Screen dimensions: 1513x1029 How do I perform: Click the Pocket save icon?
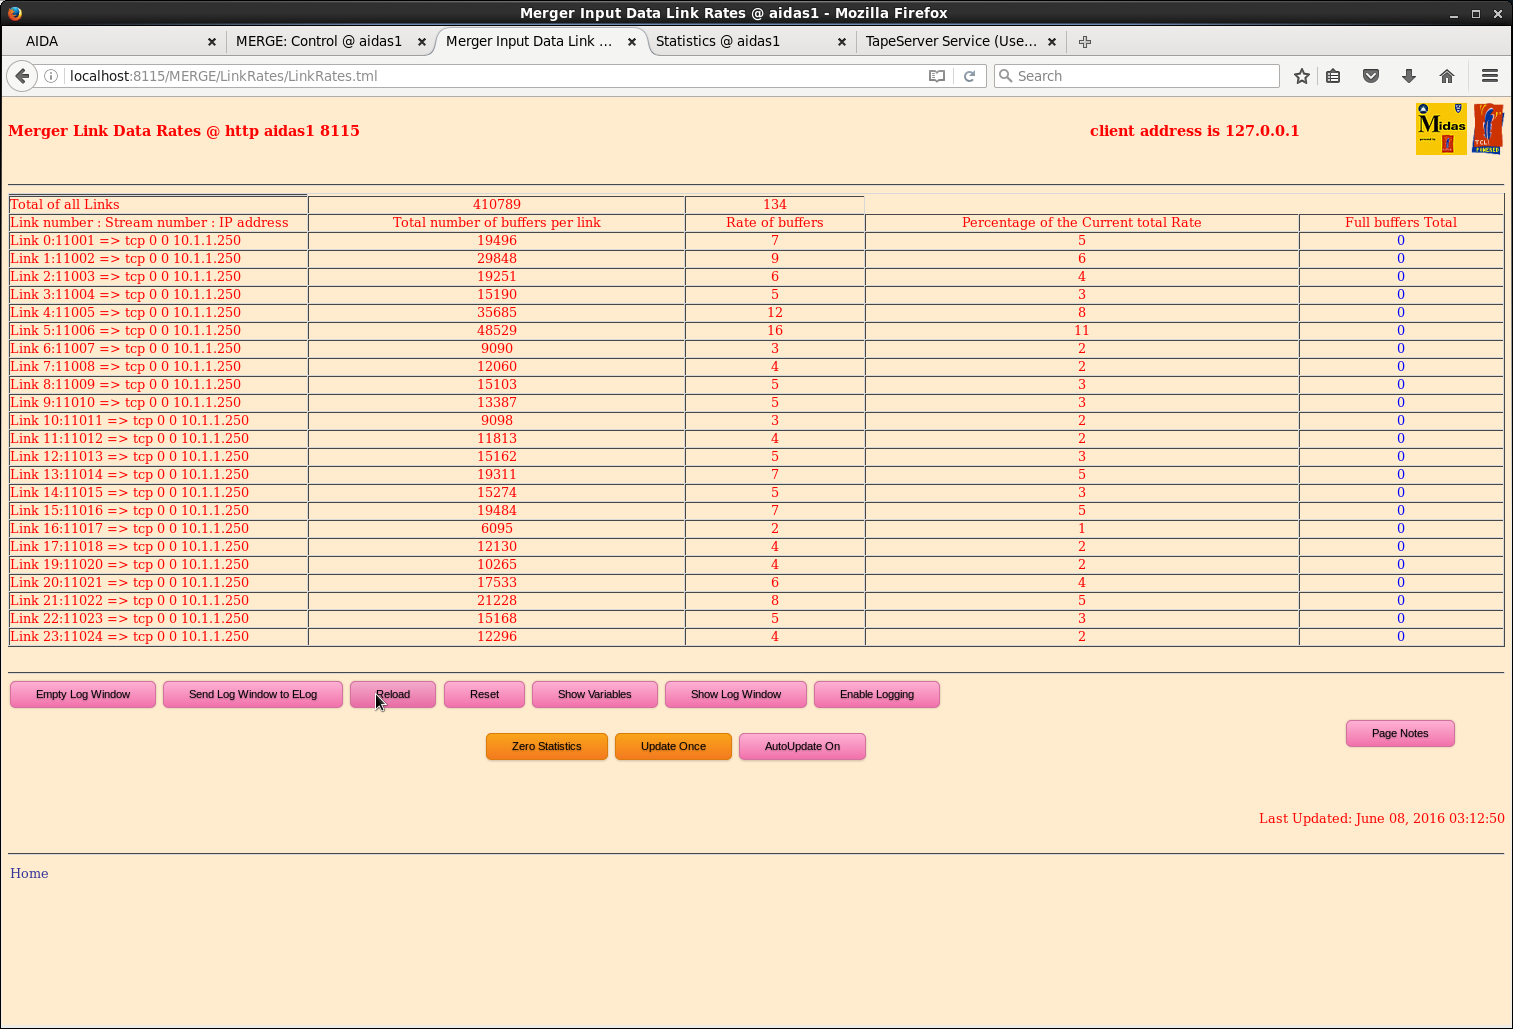pyautogui.click(x=1371, y=76)
